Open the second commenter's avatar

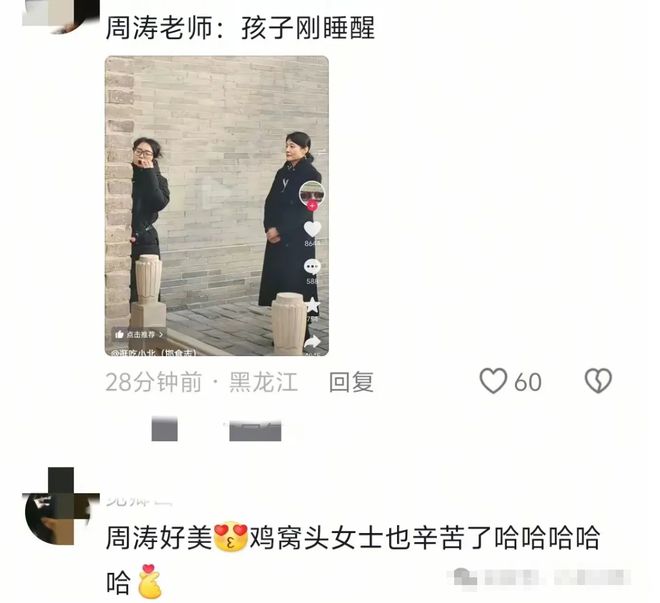[61, 506]
